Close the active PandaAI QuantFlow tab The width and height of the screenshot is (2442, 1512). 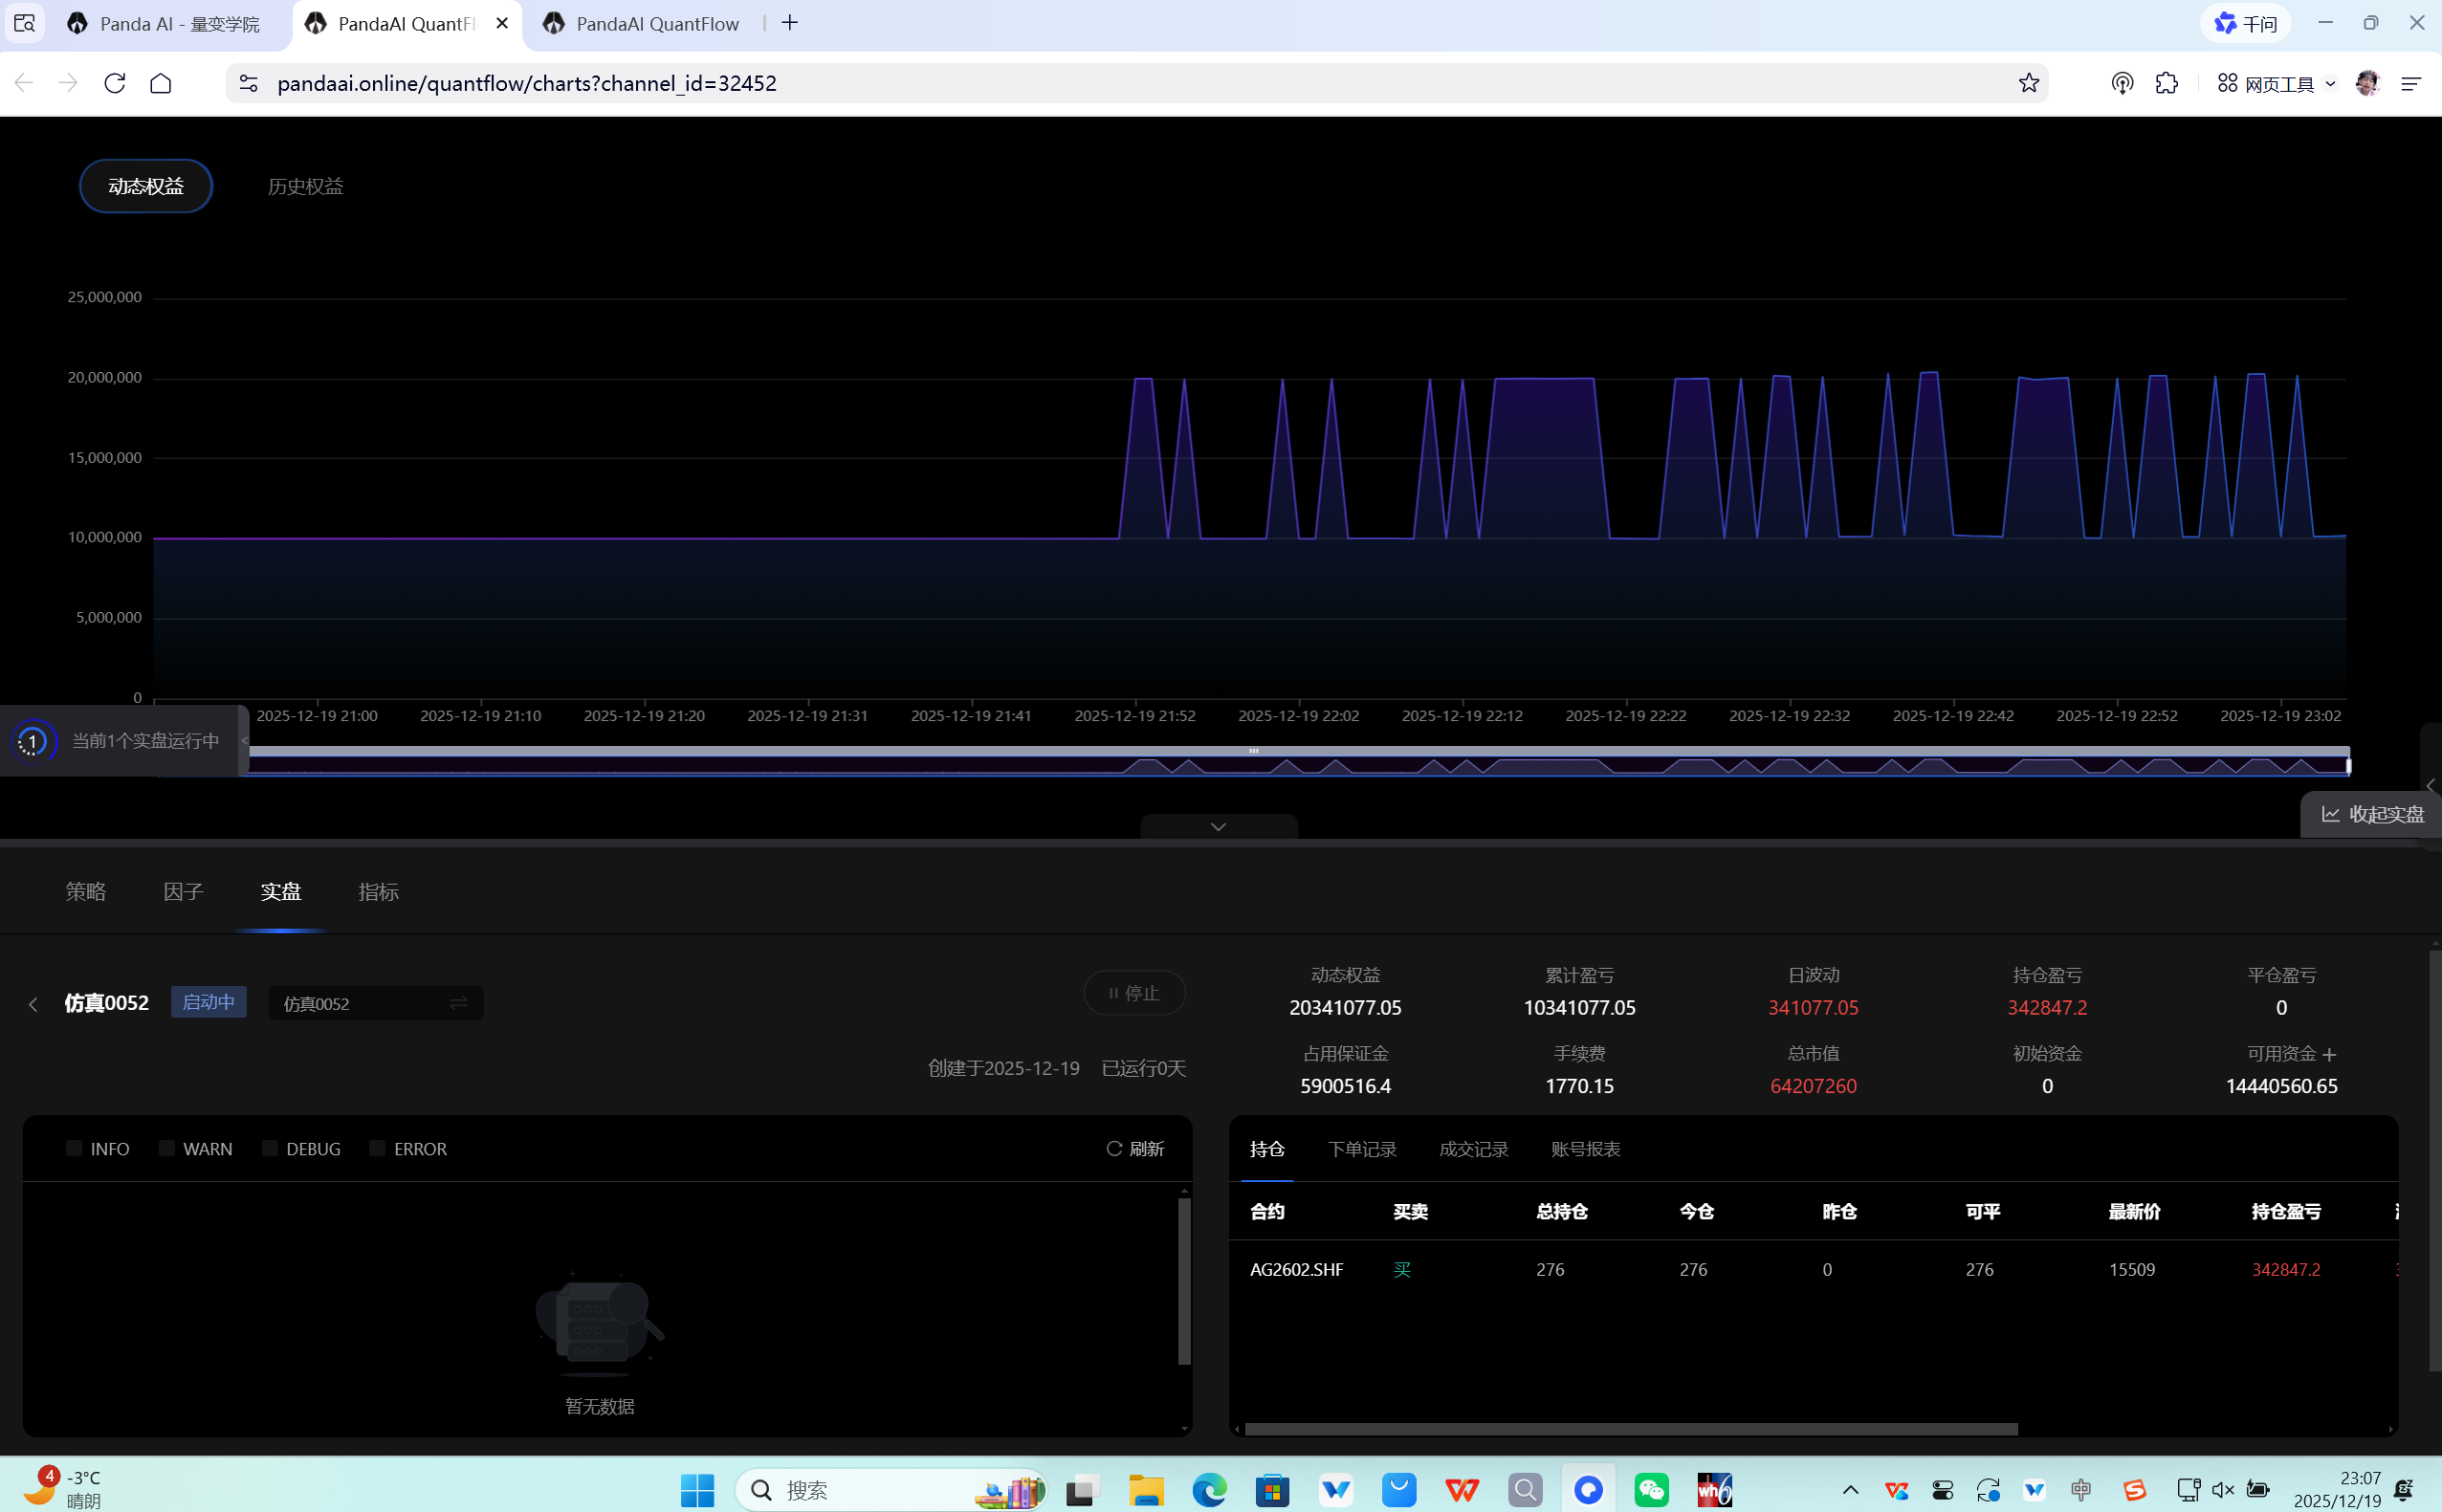(x=502, y=23)
